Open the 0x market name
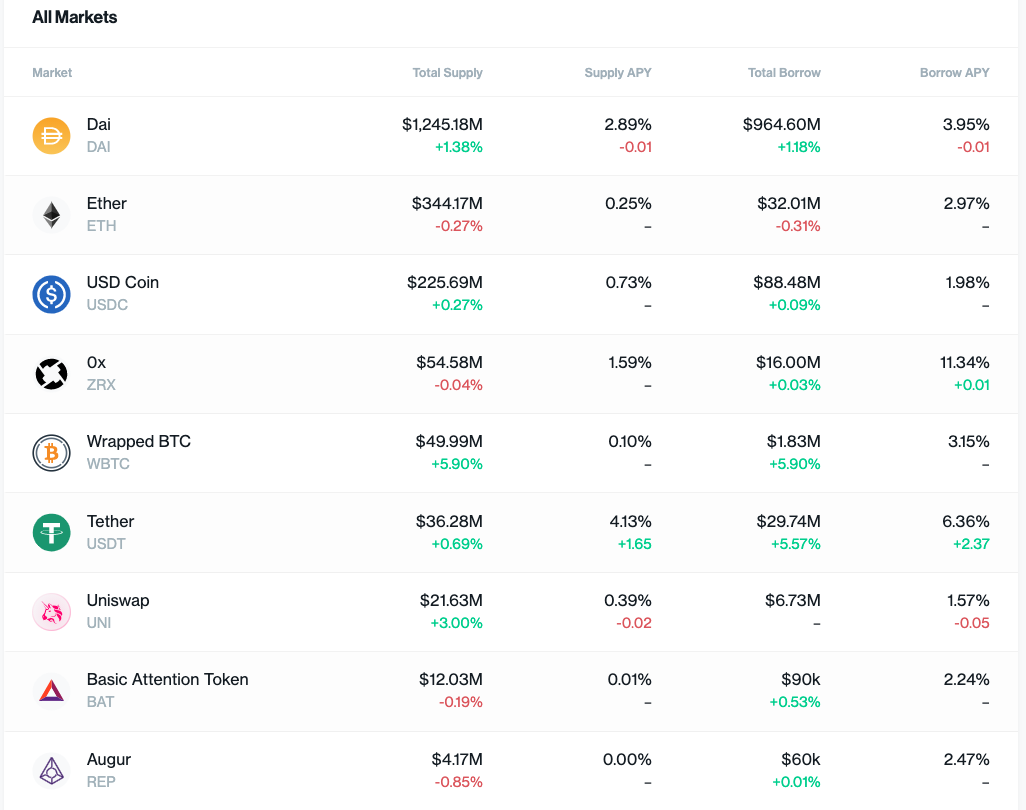 (96, 362)
